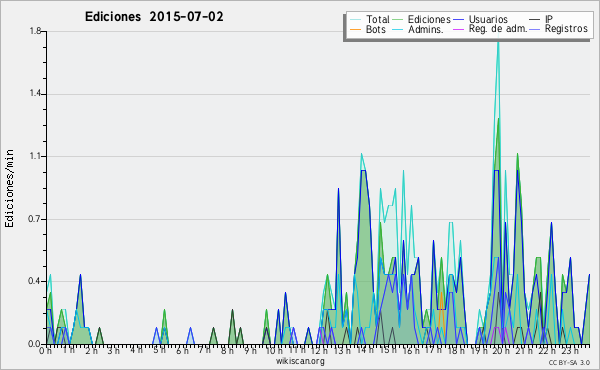Click the 1.4 y-axis value
Viewport: 600px width, 370px height.
[35, 94]
